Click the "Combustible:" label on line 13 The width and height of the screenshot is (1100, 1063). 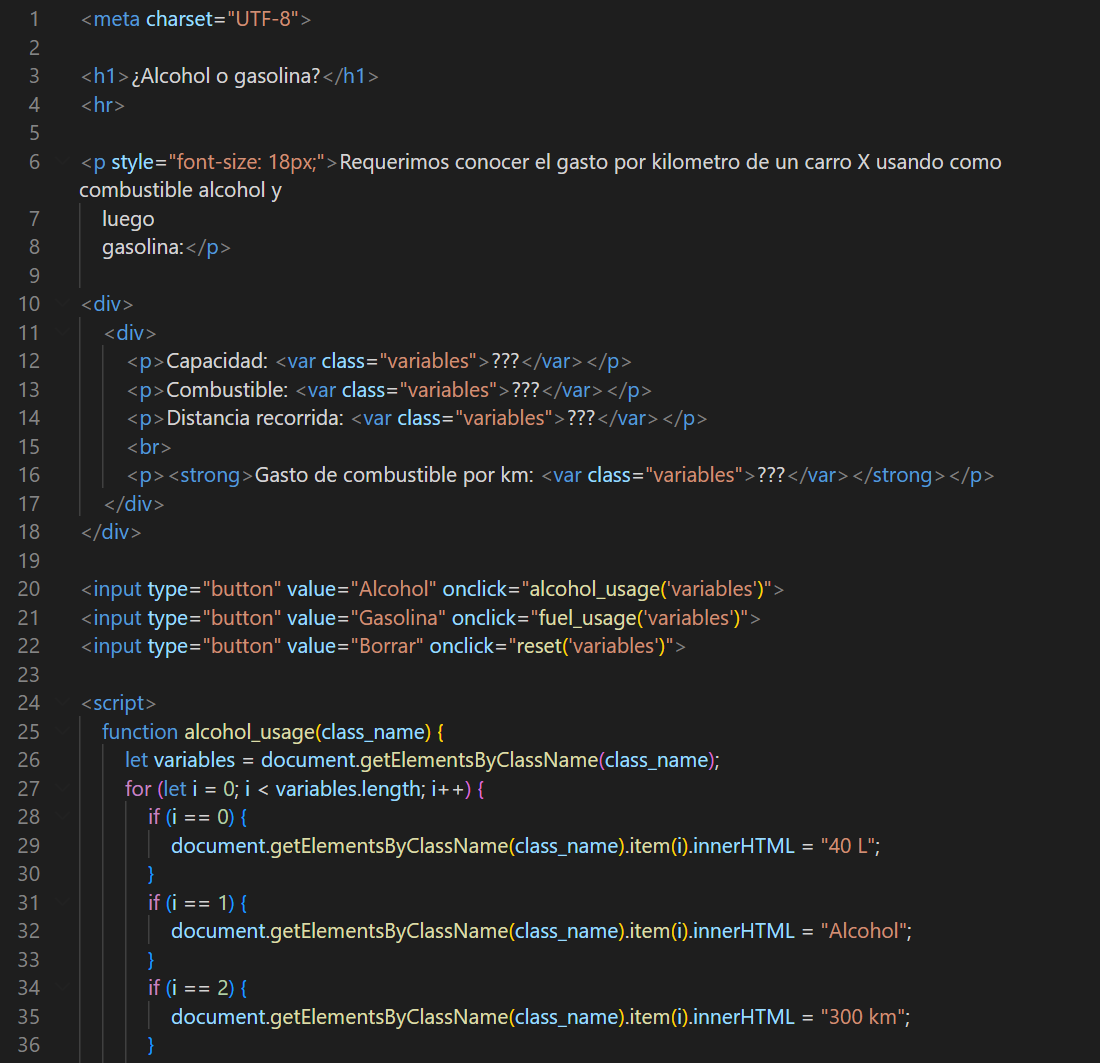pyautogui.click(x=227, y=390)
